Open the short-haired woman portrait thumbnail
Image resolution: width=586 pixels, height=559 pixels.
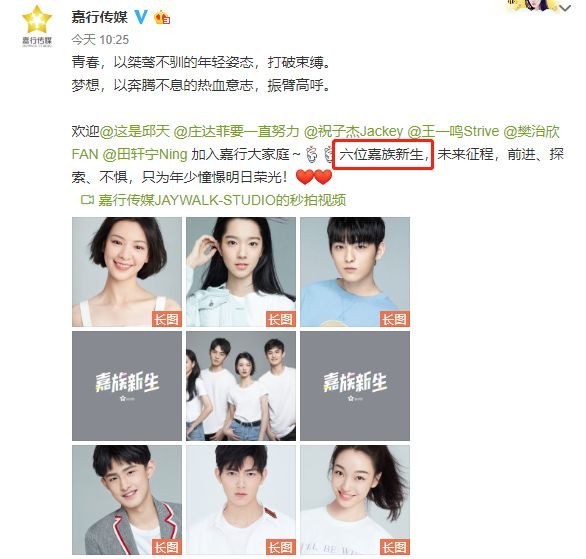127,272
